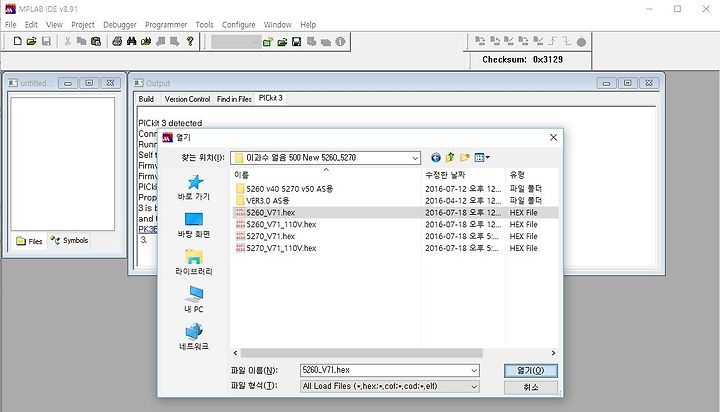
Task: Open the Help menu
Action: [308, 25]
